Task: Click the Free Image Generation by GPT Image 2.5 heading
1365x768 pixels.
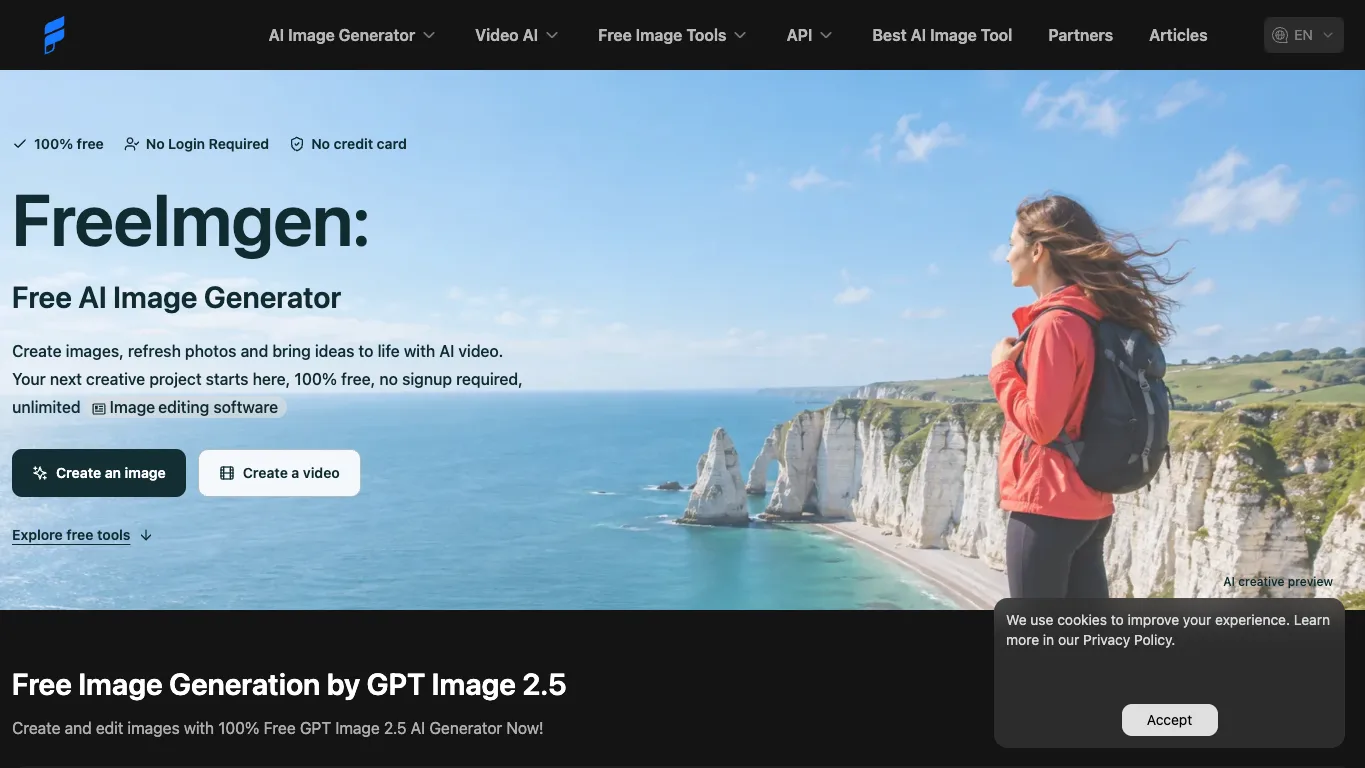Action: tap(289, 685)
